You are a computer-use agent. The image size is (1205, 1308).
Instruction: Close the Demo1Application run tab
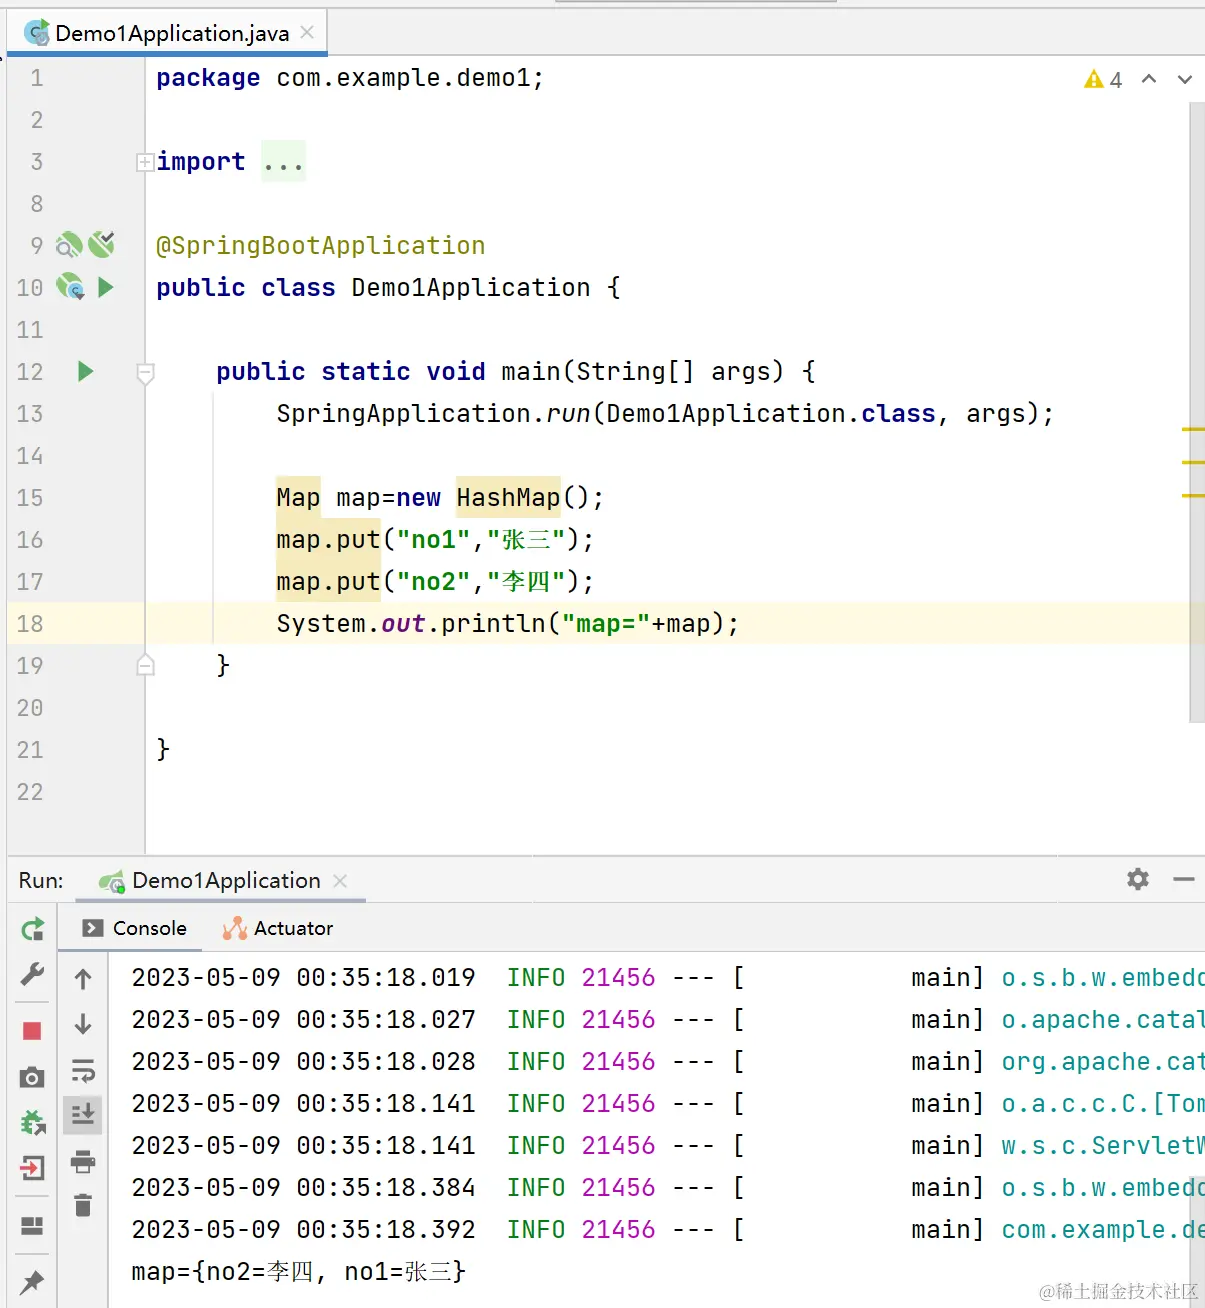pos(340,881)
